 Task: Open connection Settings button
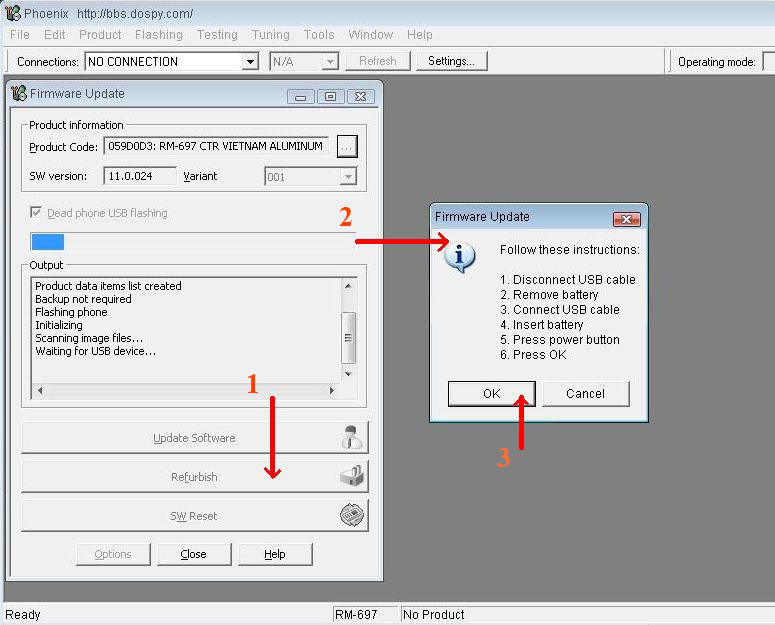click(451, 61)
